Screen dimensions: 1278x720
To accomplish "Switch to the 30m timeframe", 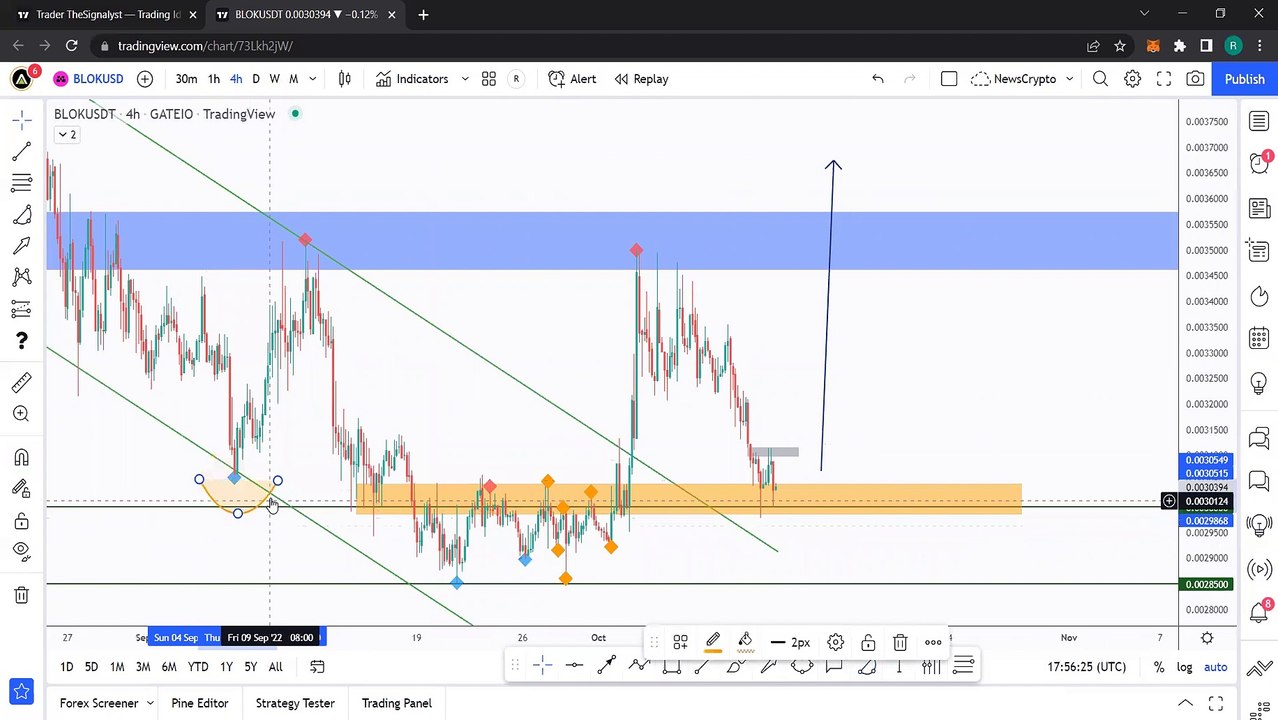I will (x=186, y=79).
